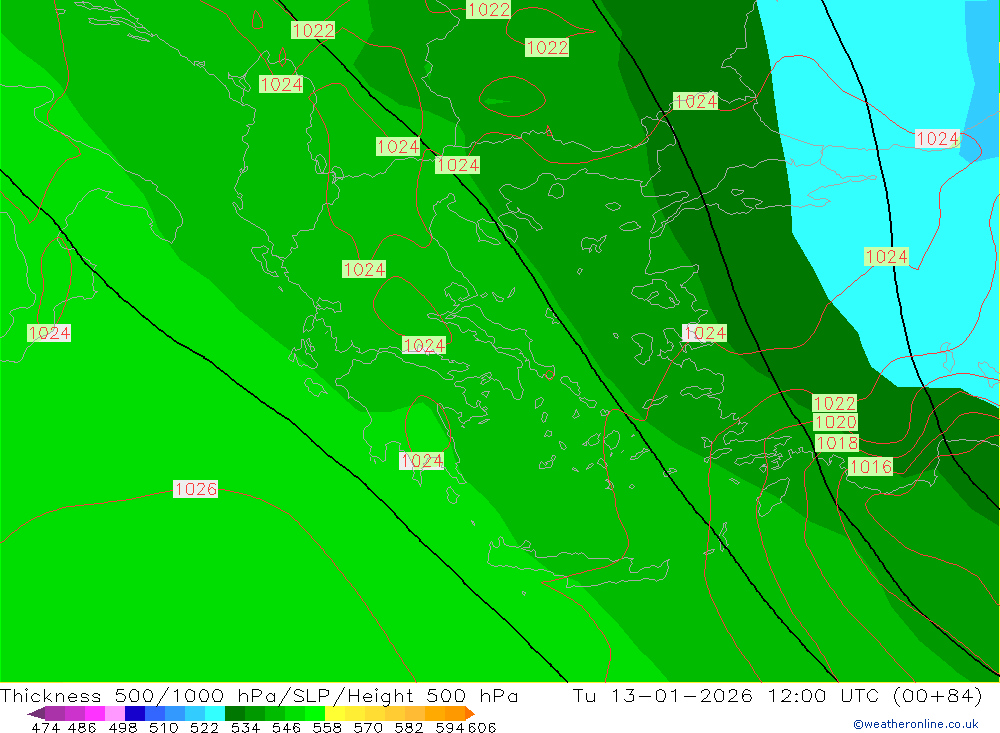The width and height of the screenshot is (1000, 733).
Task: Click the '546' legend value
Action: [x=286, y=727]
